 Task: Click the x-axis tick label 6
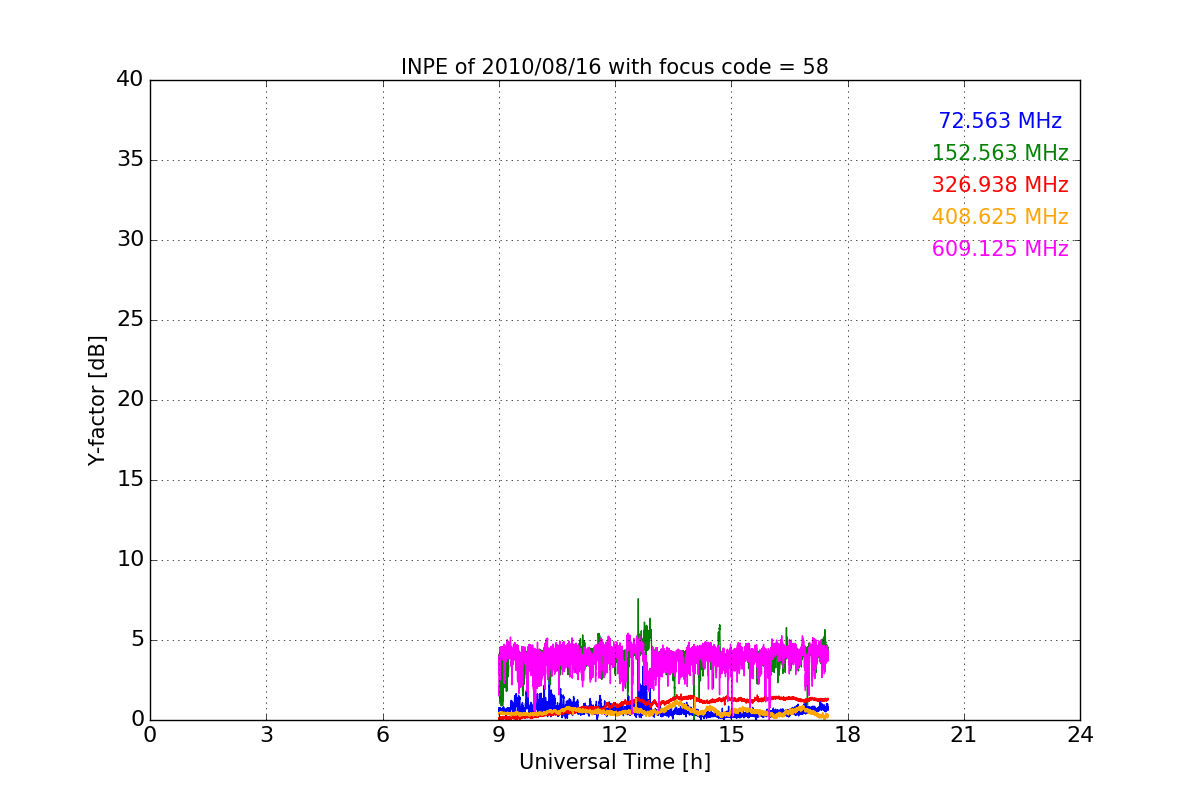[x=382, y=735]
